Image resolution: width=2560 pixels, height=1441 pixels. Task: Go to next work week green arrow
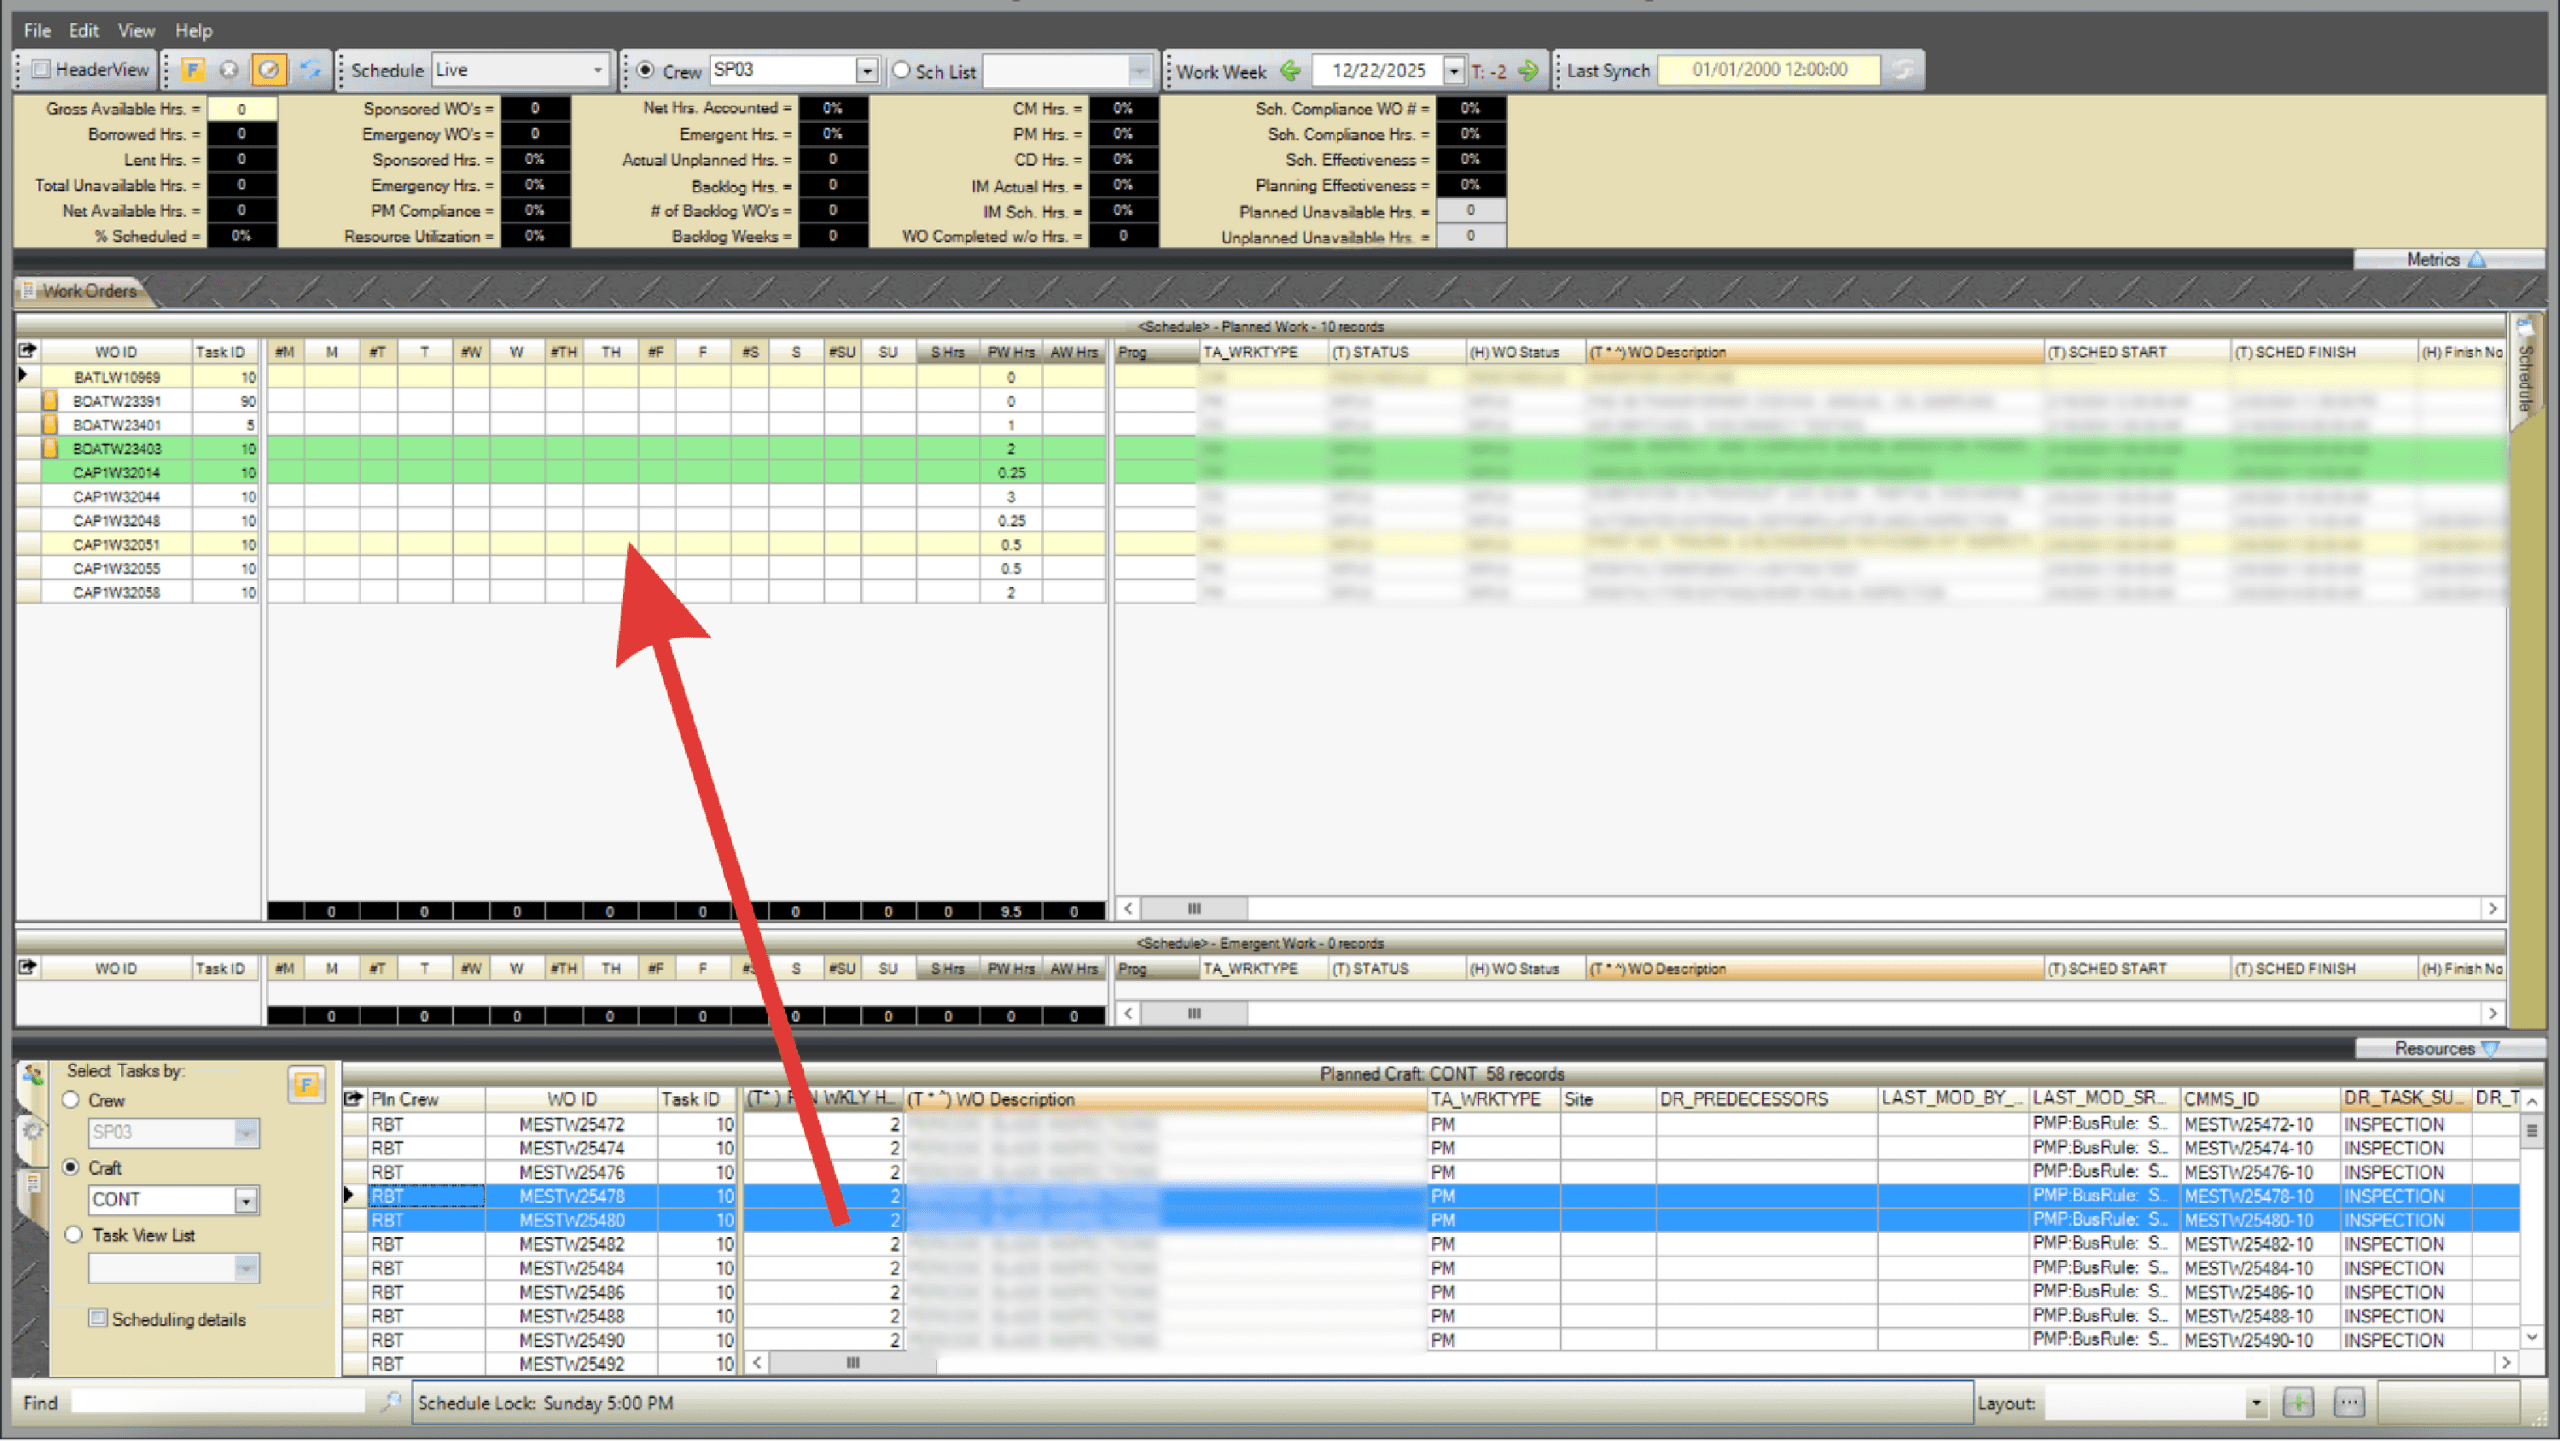pyautogui.click(x=1528, y=71)
